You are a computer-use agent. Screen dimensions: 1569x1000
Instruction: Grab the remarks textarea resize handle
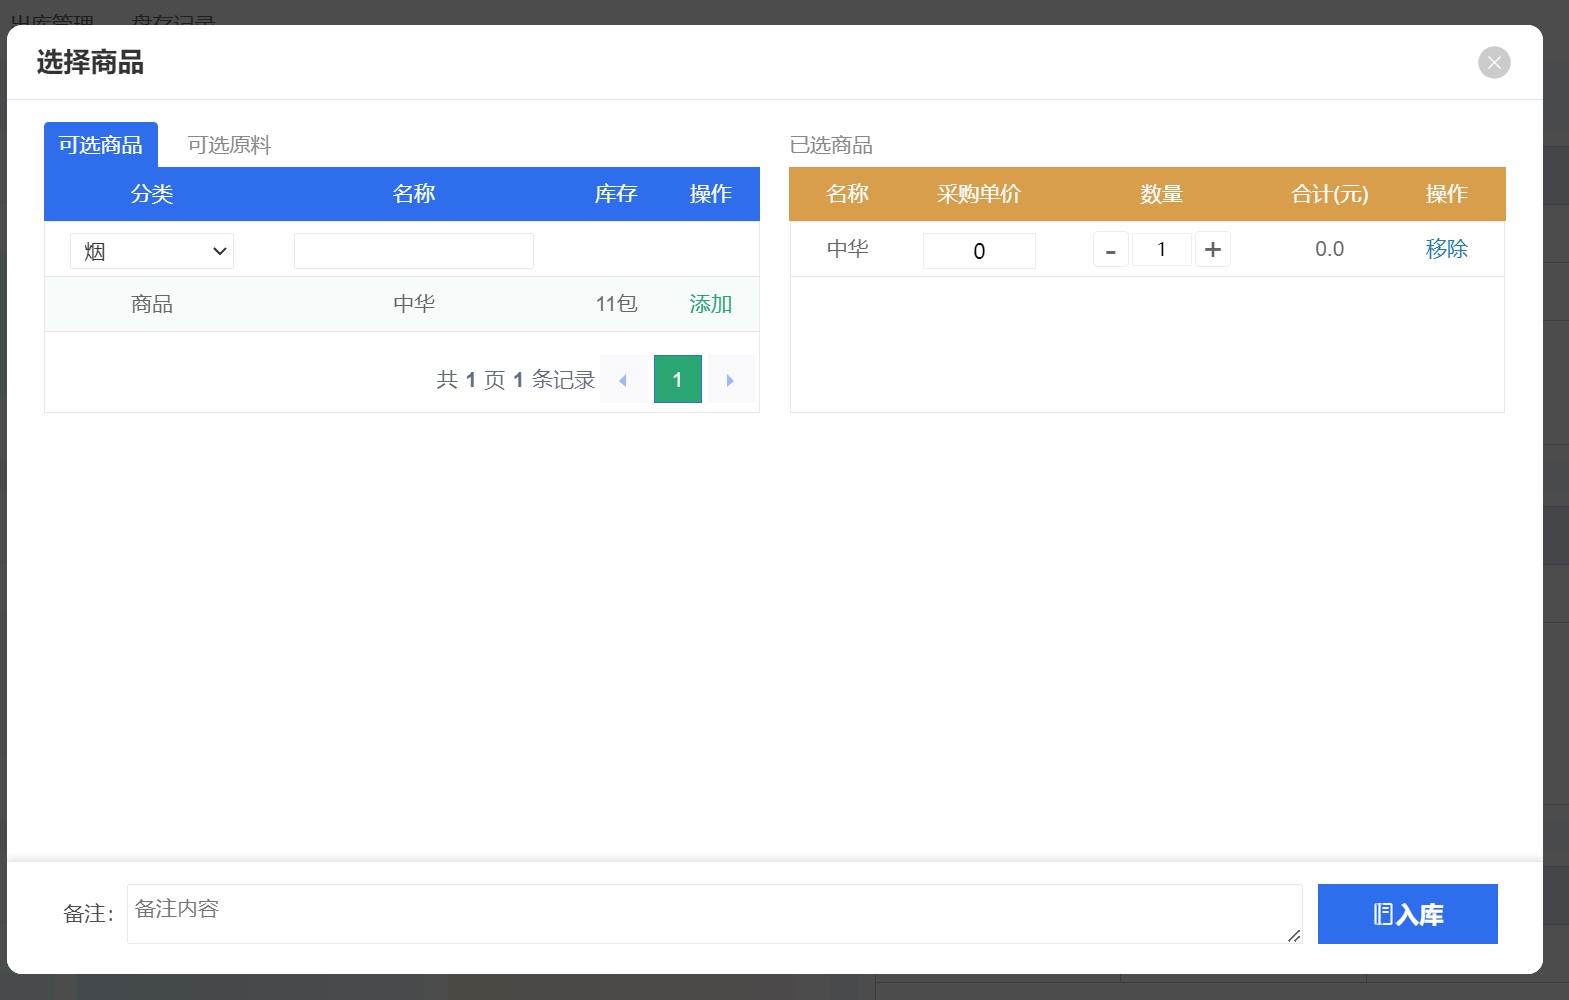click(x=1294, y=936)
